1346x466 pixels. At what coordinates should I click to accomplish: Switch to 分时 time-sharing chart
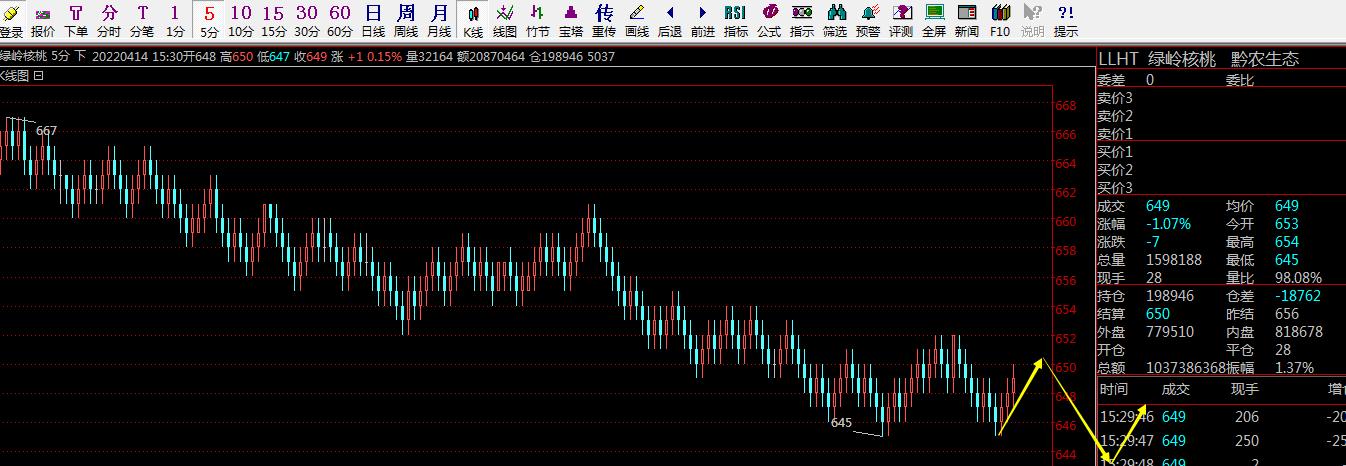pyautogui.click(x=109, y=20)
